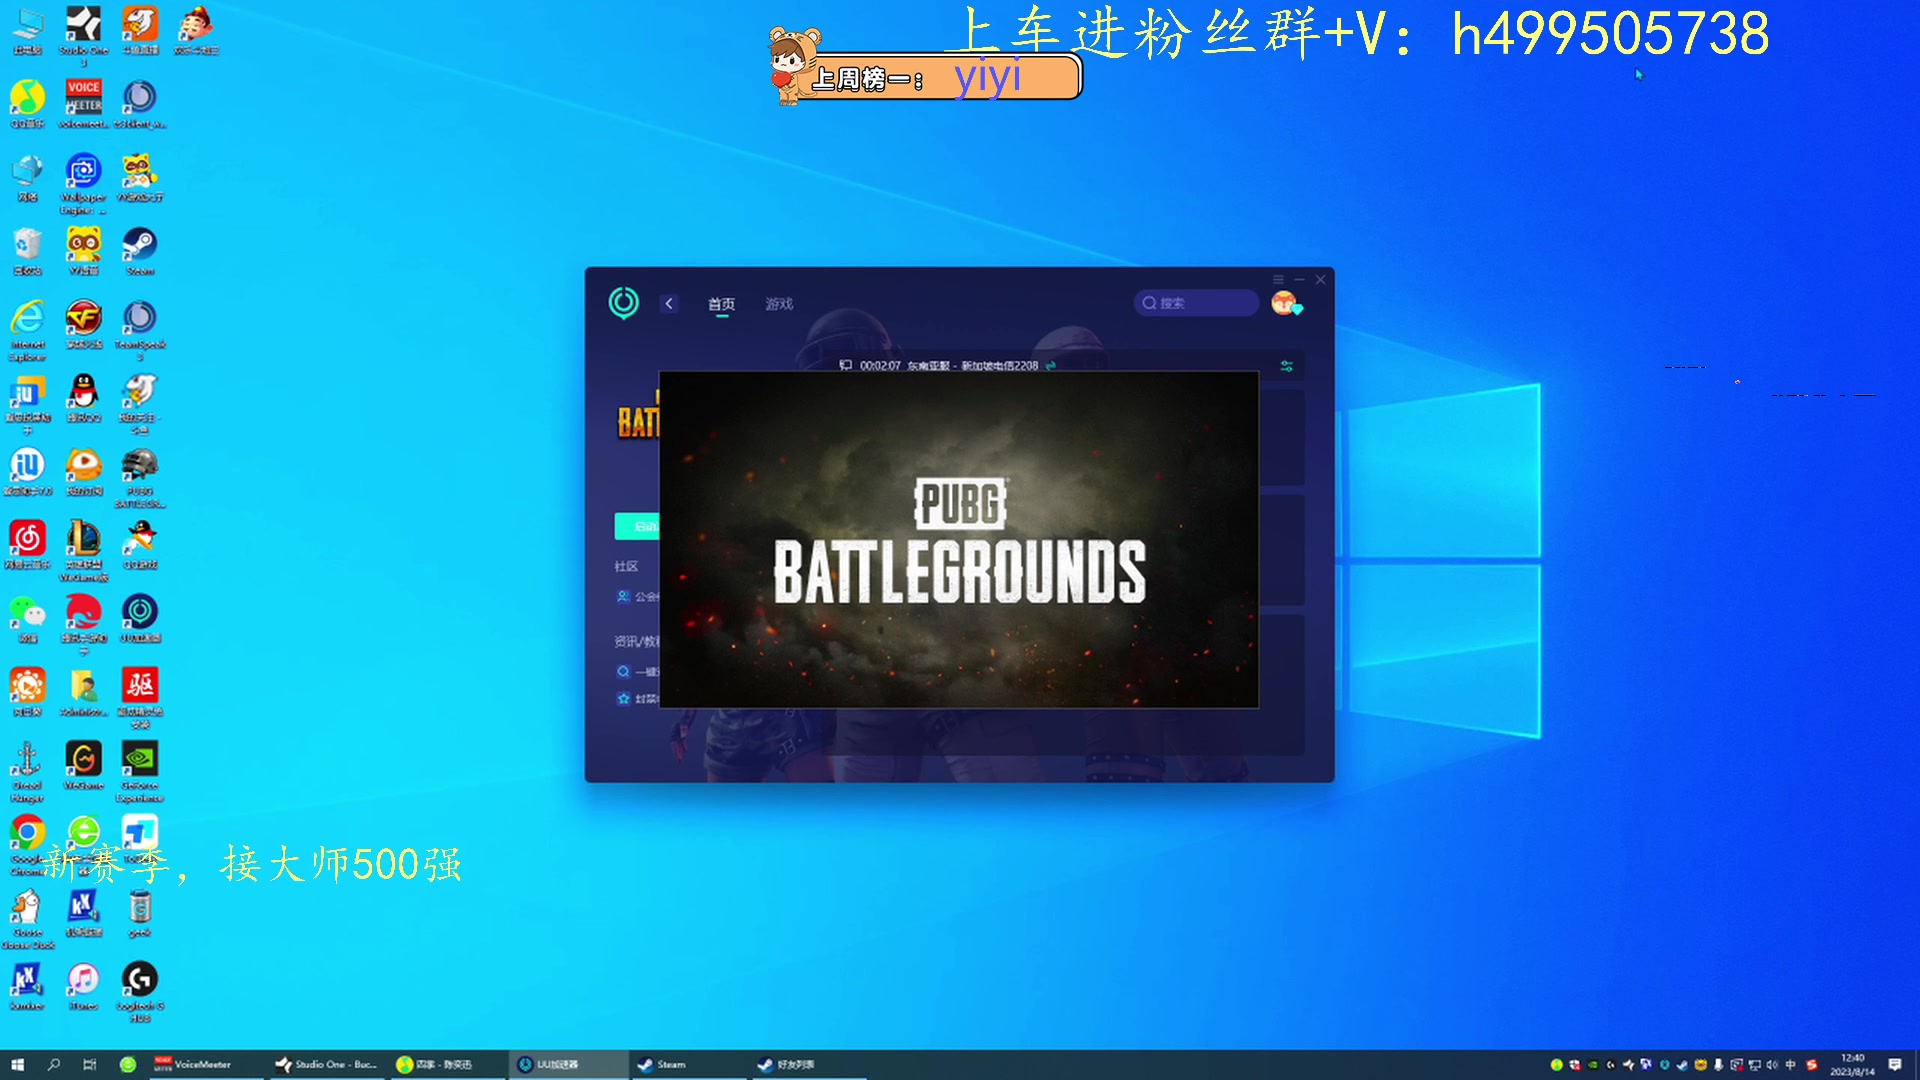The image size is (1920, 1080).
Task: Switch to UU加速器 taskbar button
Action: [x=567, y=1065]
